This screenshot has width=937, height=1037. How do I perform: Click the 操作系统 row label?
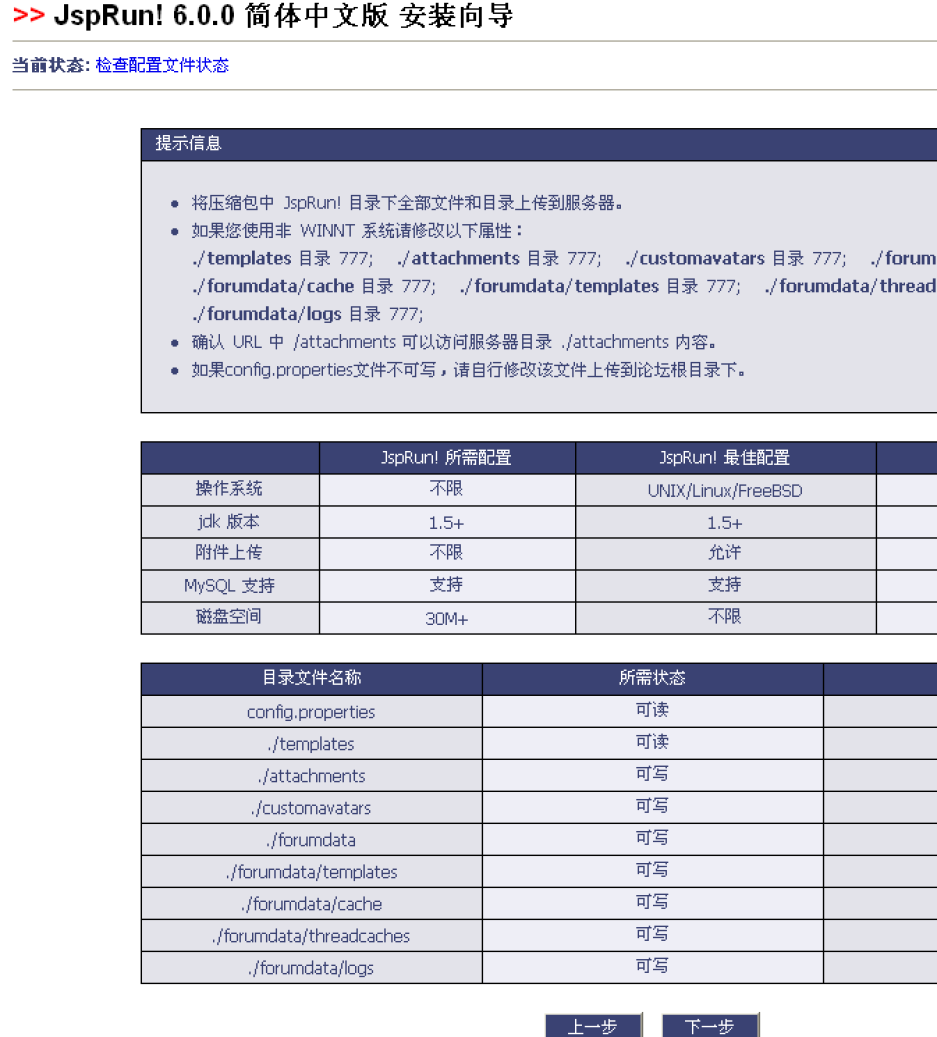[229, 490]
